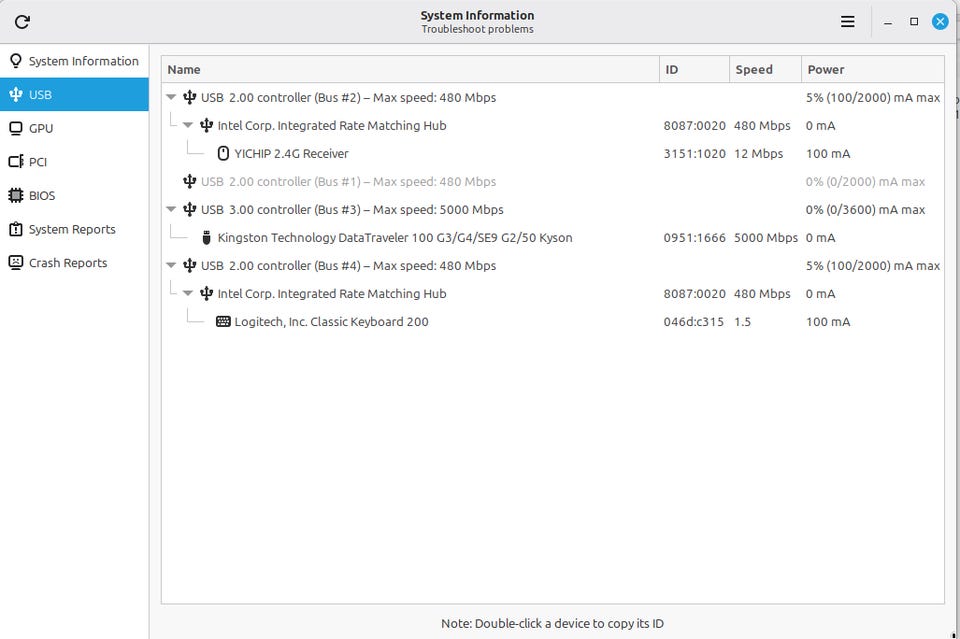Sort by the ID column header
Viewport: 960px width, 639px height.
point(694,69)
